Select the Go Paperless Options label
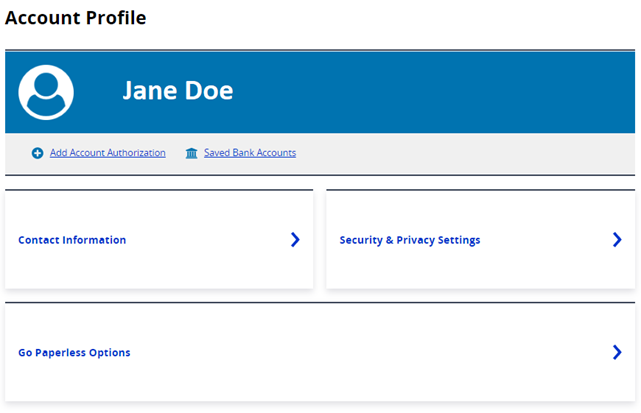641x413 pixels. [74, 352]
